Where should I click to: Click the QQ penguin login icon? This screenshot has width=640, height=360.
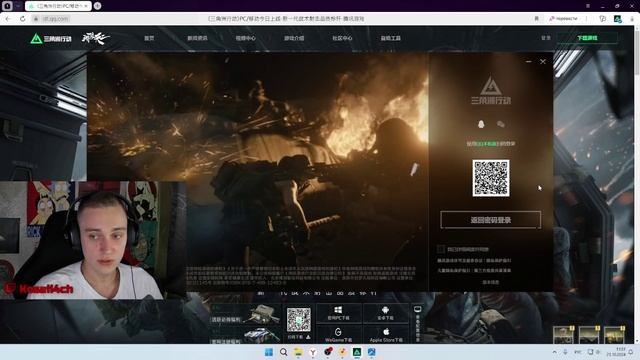coord(481,124)
